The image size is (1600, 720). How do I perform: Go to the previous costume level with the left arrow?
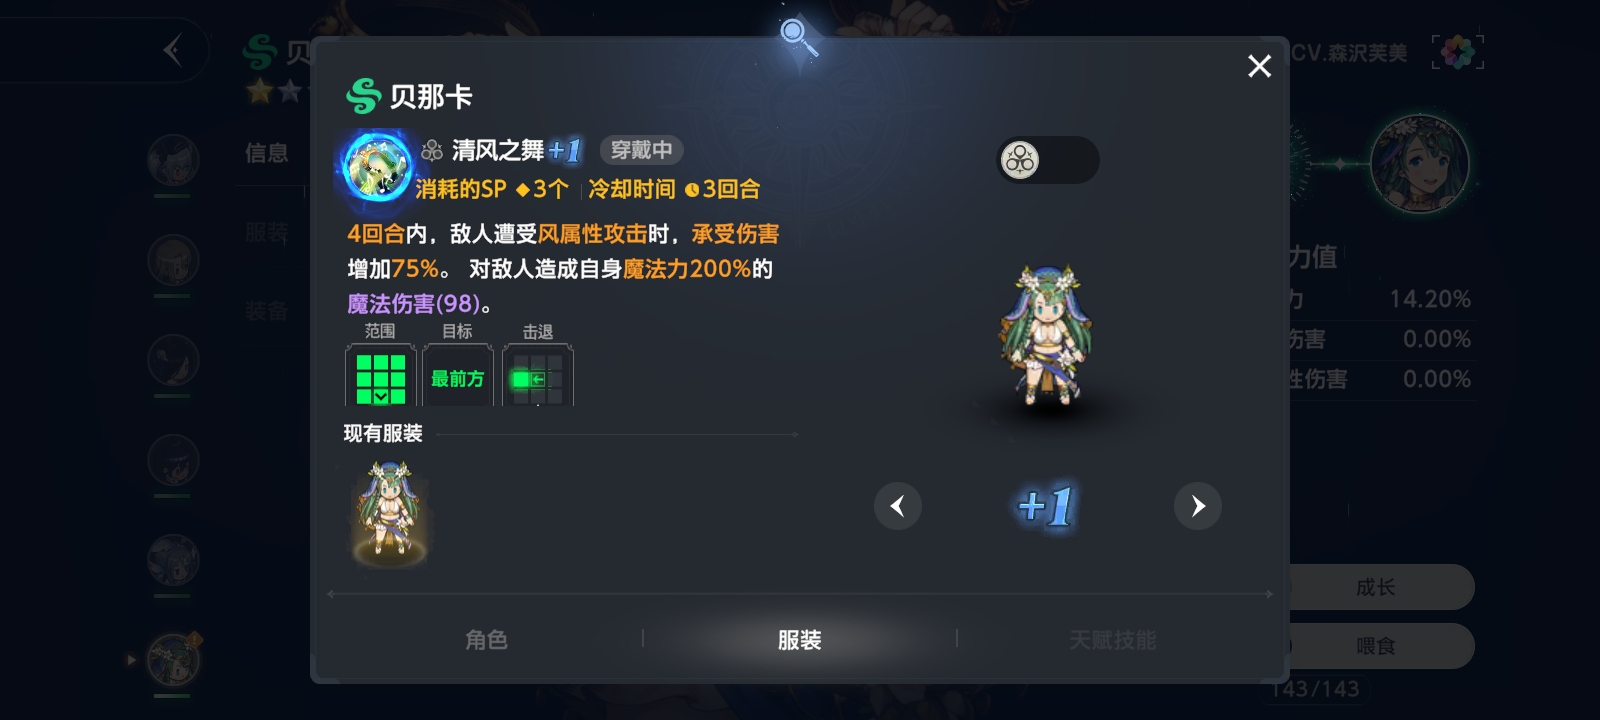(x=897, y=506)
